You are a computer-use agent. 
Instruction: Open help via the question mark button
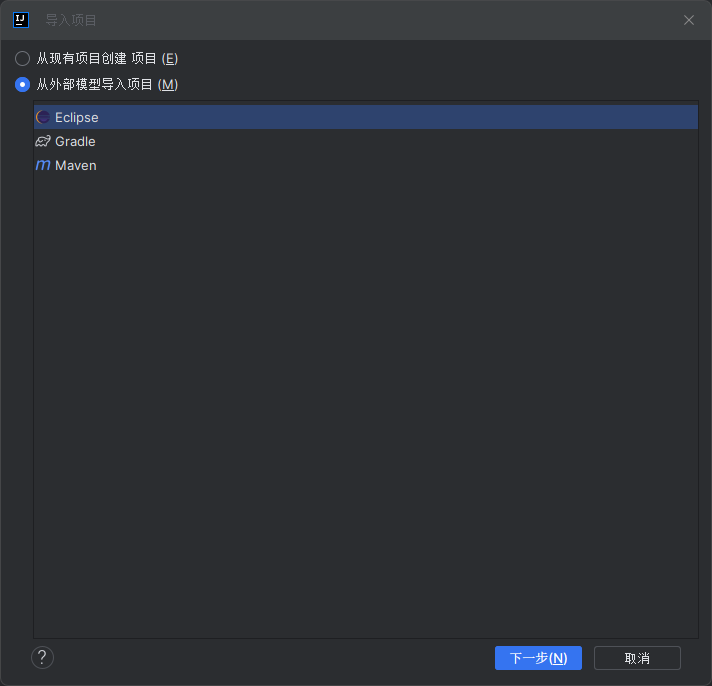(42, 657)
